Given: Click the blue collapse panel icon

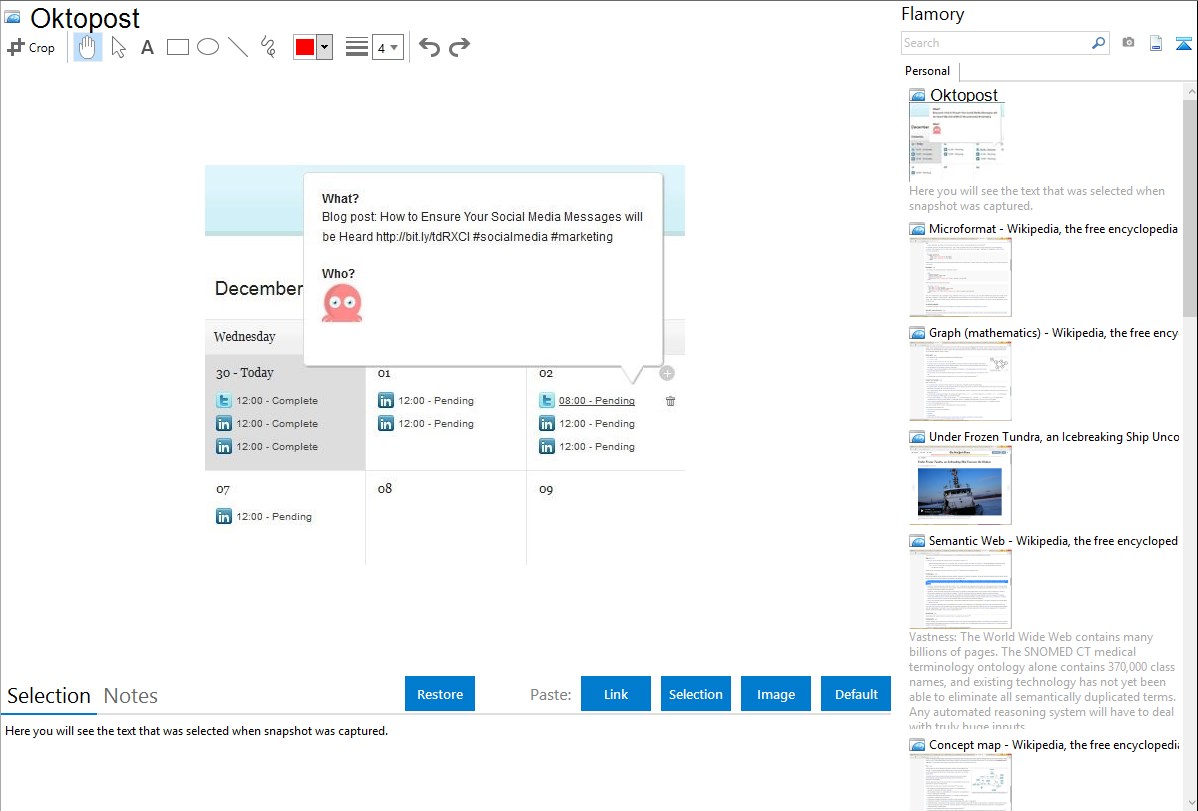Looking at the screenshot, I should coord(1183,43).
